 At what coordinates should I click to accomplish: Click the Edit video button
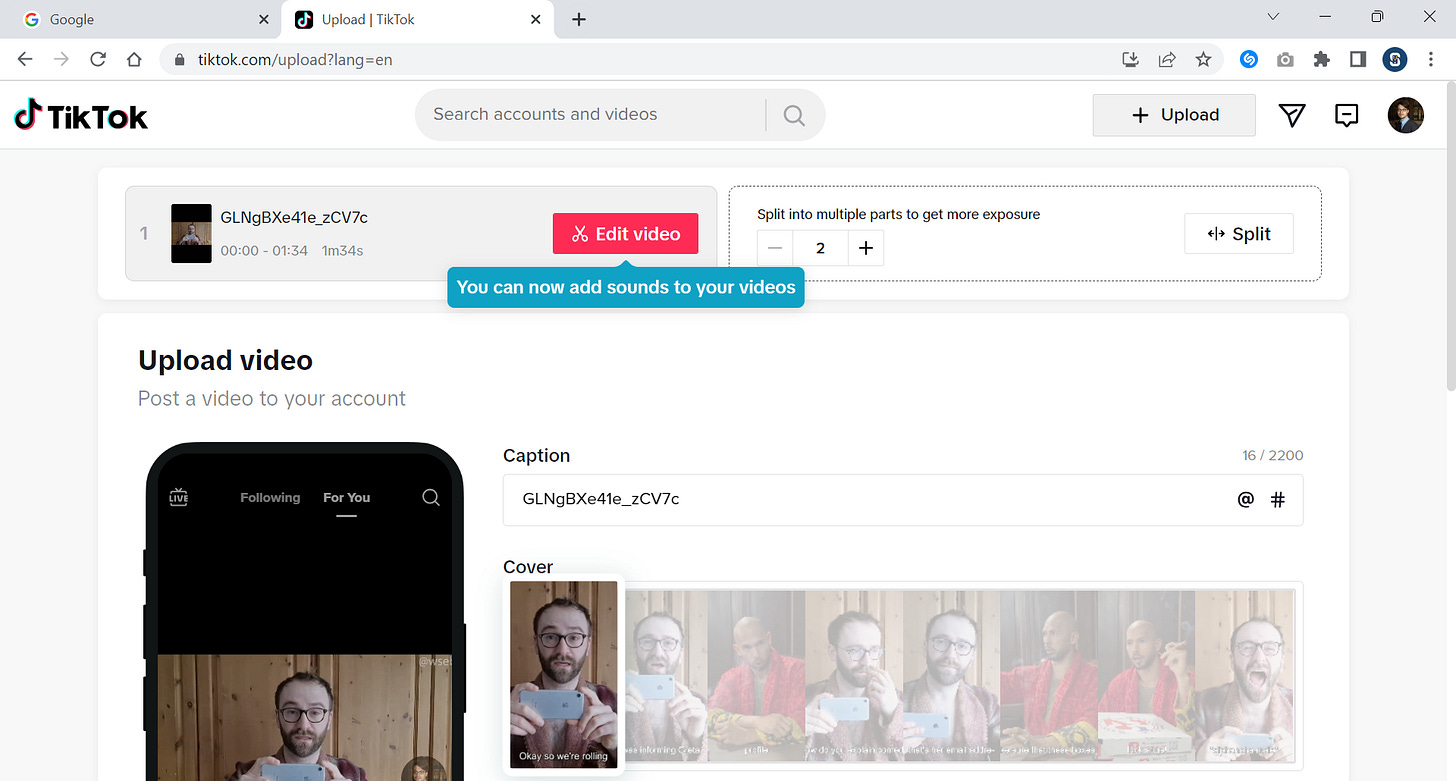(625, 234)
